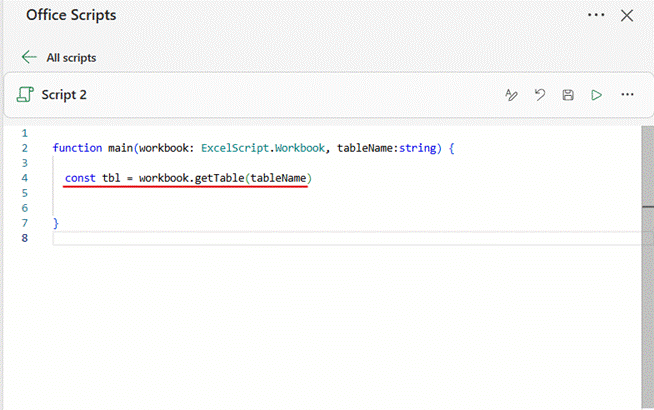
Task: Click the closing brace on line 7
Action: click(55, 223)
